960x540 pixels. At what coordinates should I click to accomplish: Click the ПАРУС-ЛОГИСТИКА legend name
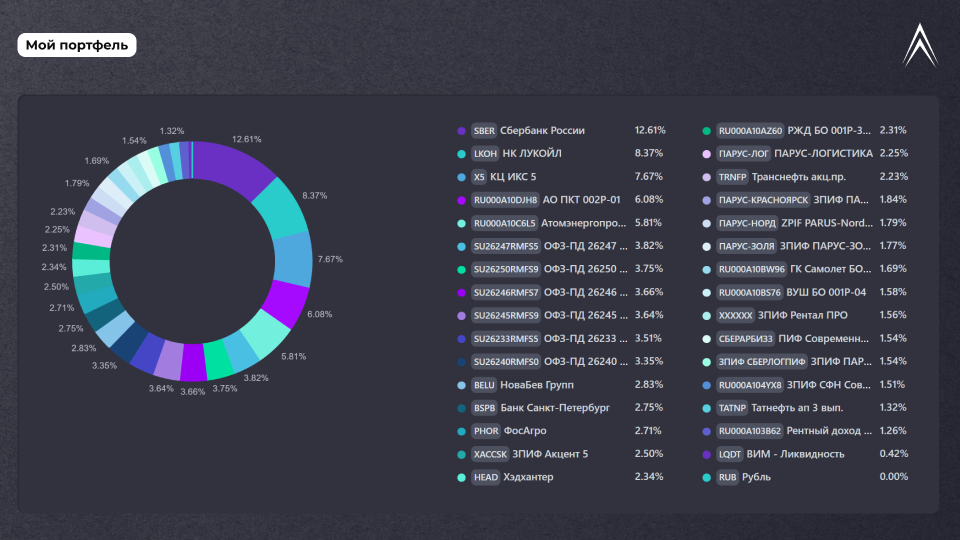(x=823, y=154)
